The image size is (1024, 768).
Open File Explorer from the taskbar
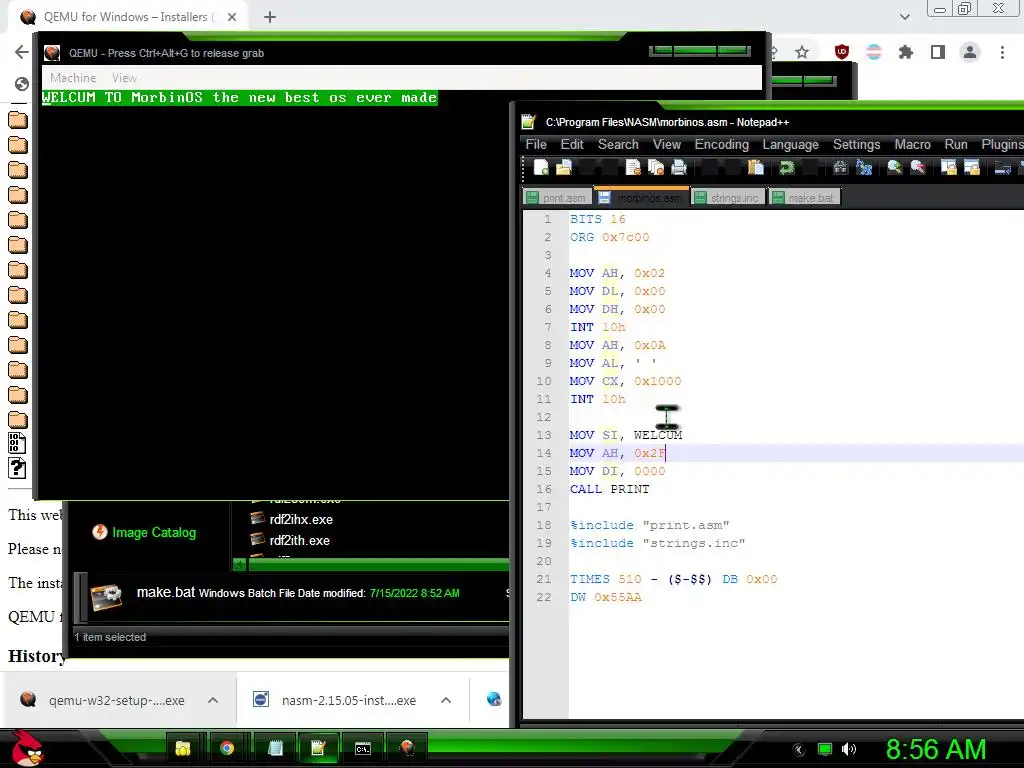[182, 748]
